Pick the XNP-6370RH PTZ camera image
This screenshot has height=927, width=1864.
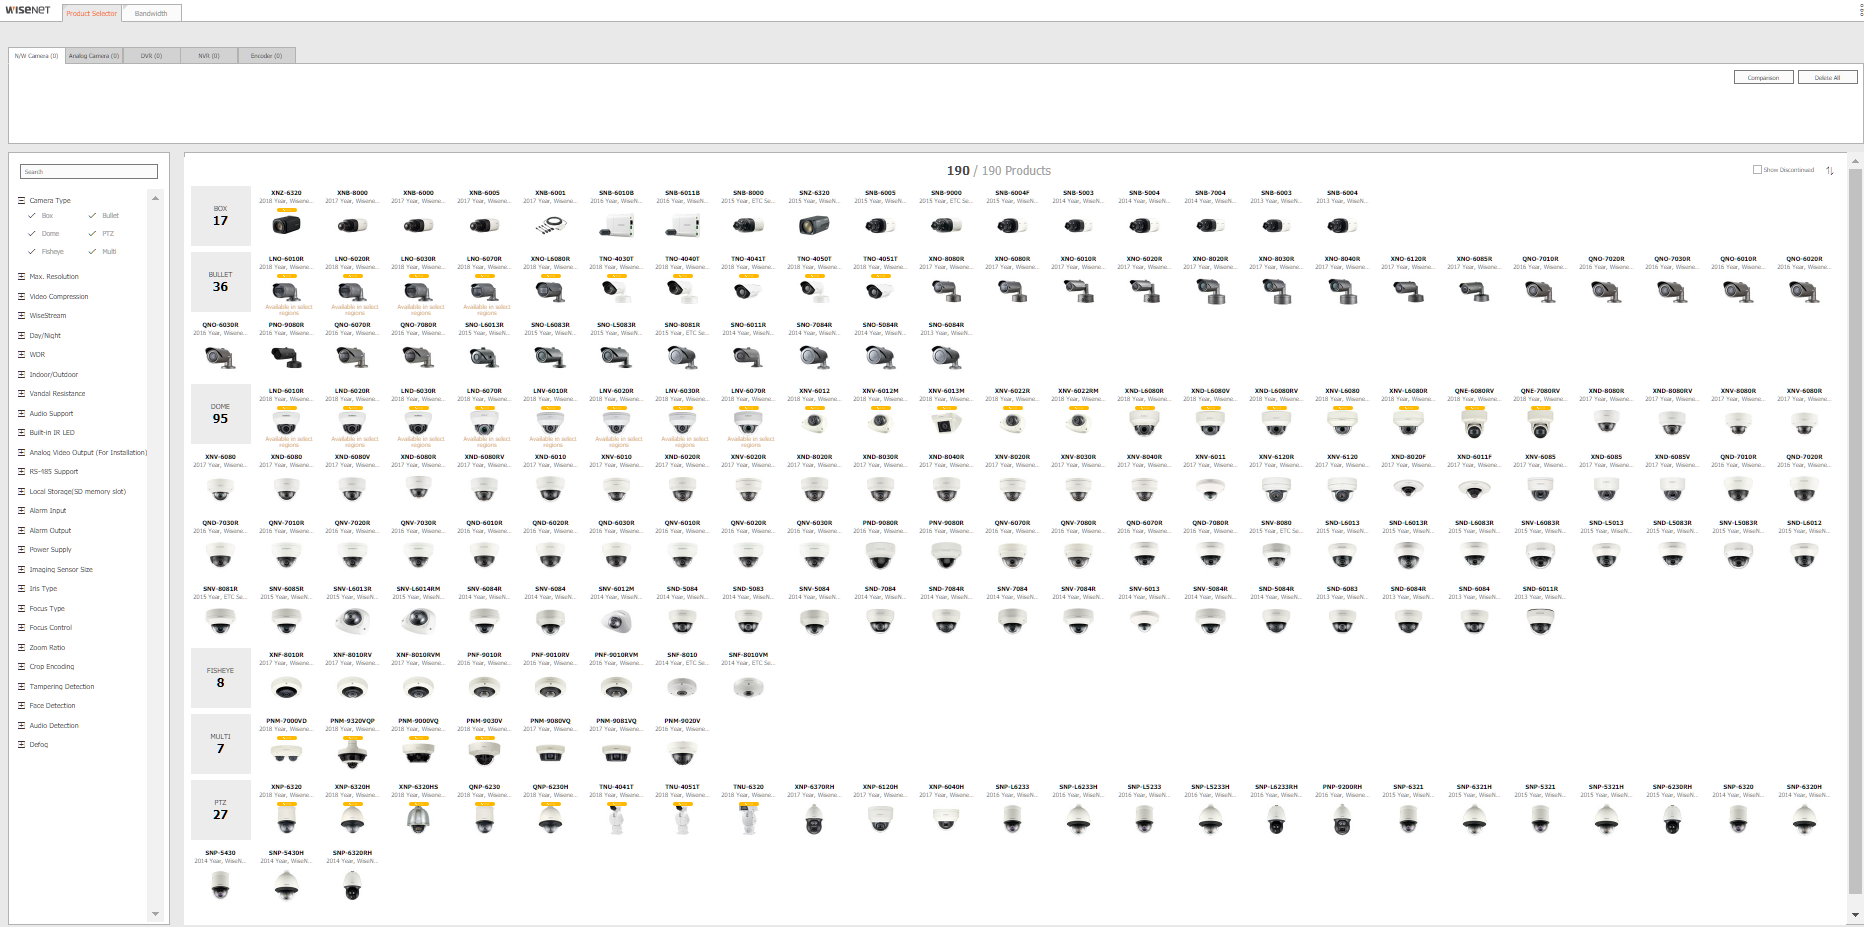814,820
